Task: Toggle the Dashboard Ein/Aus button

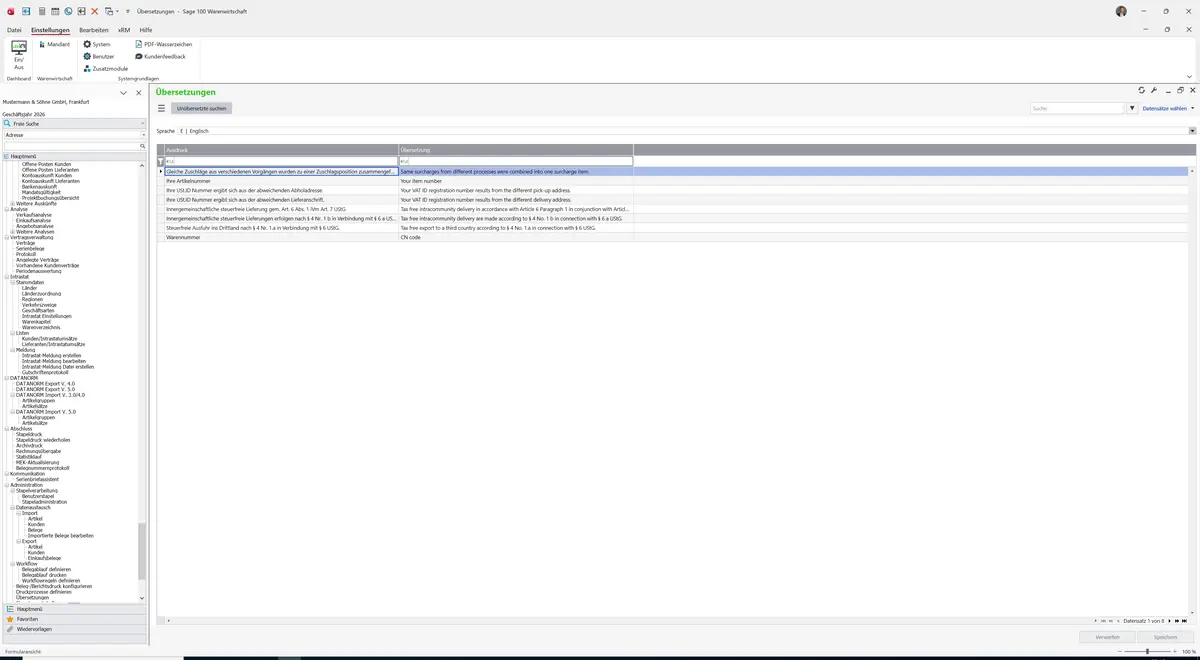Action: (x=19, y=55)
